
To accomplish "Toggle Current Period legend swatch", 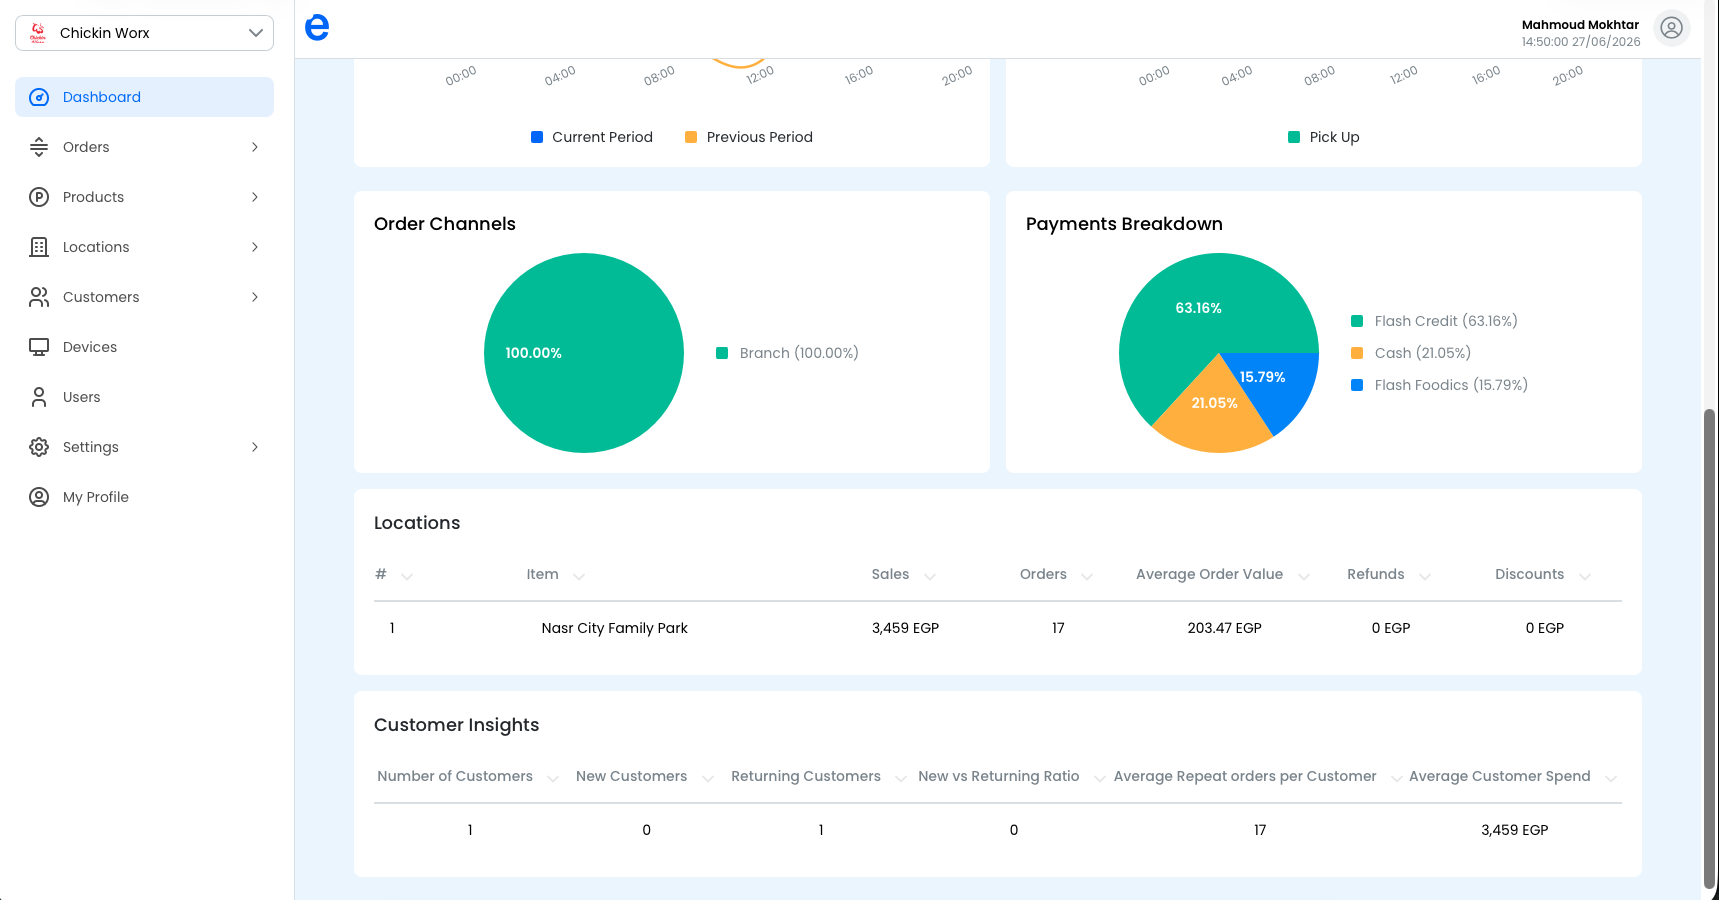I will [x=537, y=137].
